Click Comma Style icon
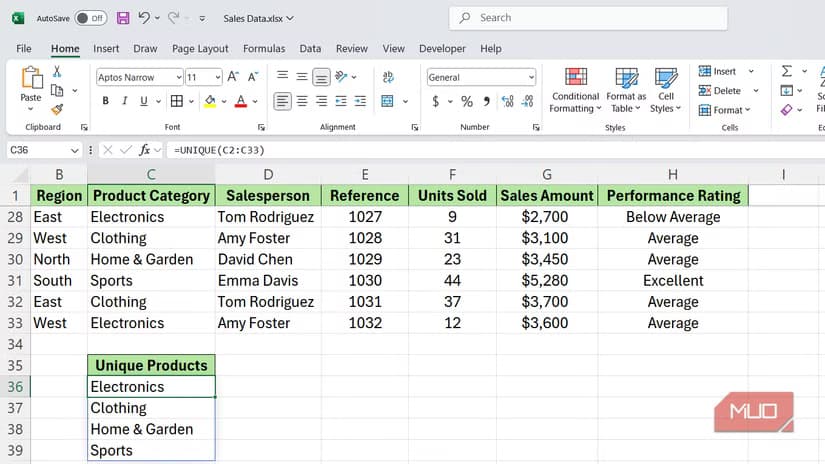This screenshot has height=464, width=825. tap(487, 101)
